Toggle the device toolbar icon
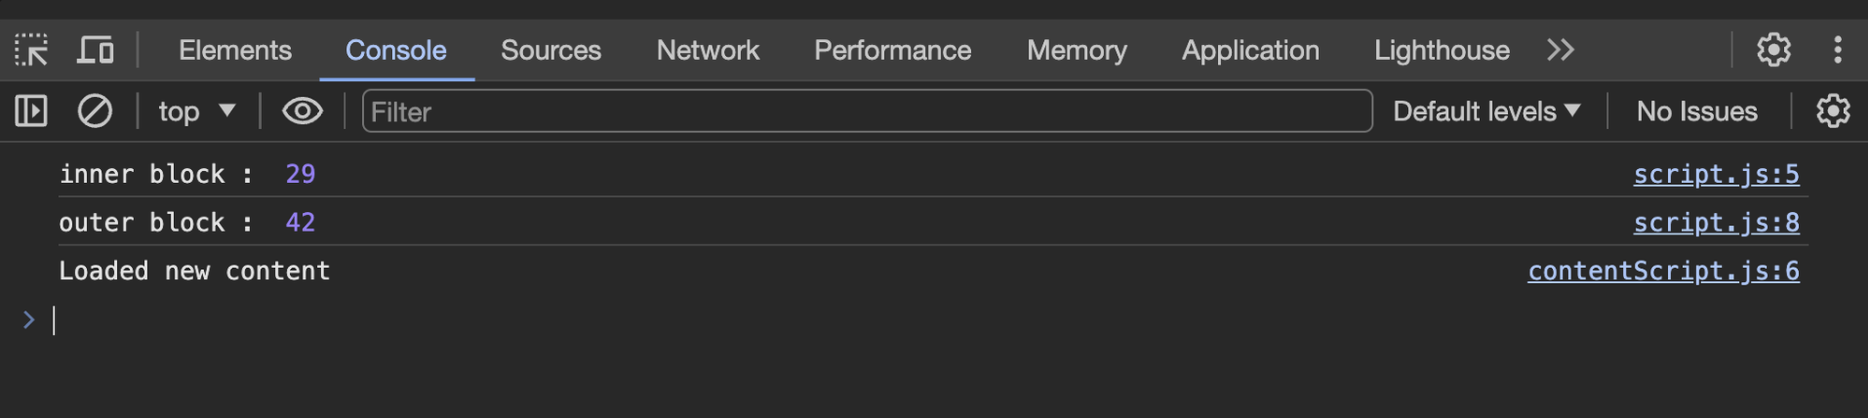This screenshot has width=1868, height=418. tap(95, 50)
